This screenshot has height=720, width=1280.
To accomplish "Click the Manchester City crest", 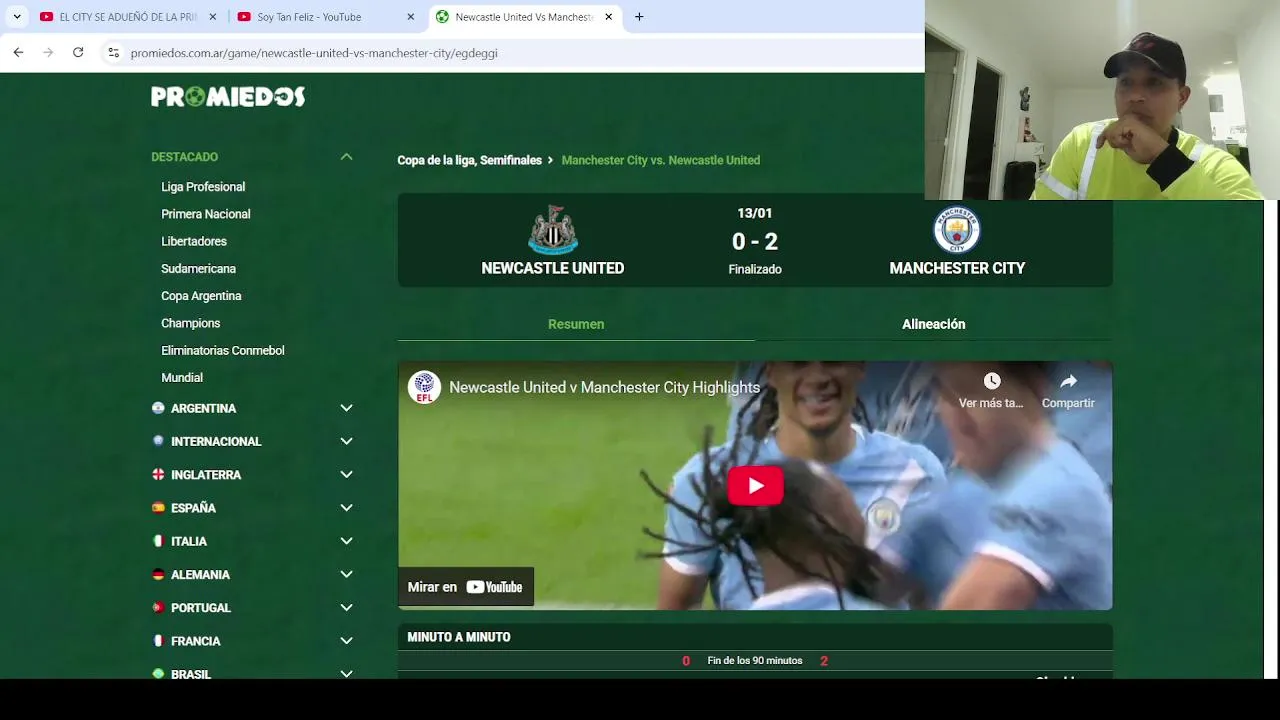I will coord(957,230).
